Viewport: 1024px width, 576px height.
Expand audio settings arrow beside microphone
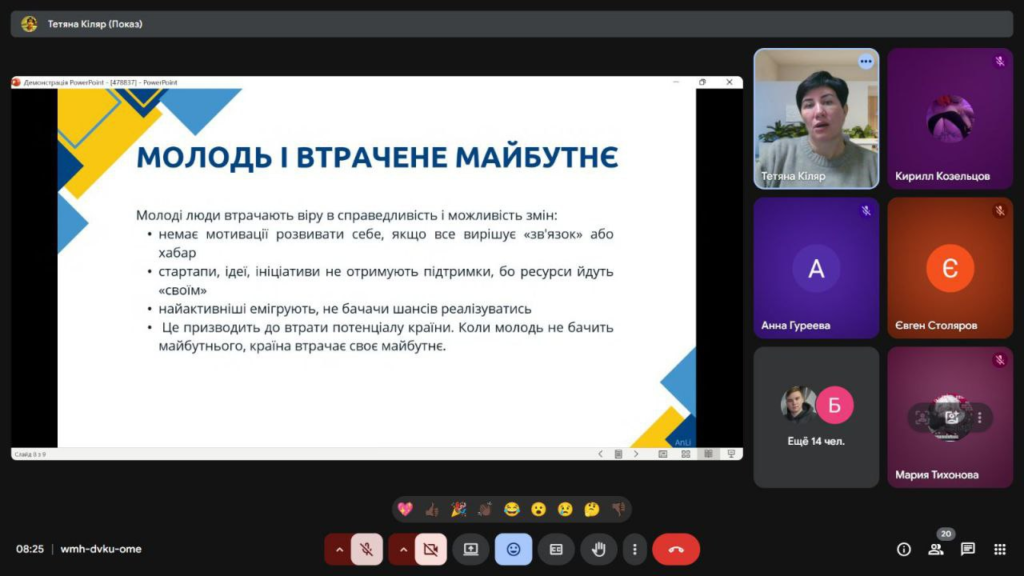[339, 549]
